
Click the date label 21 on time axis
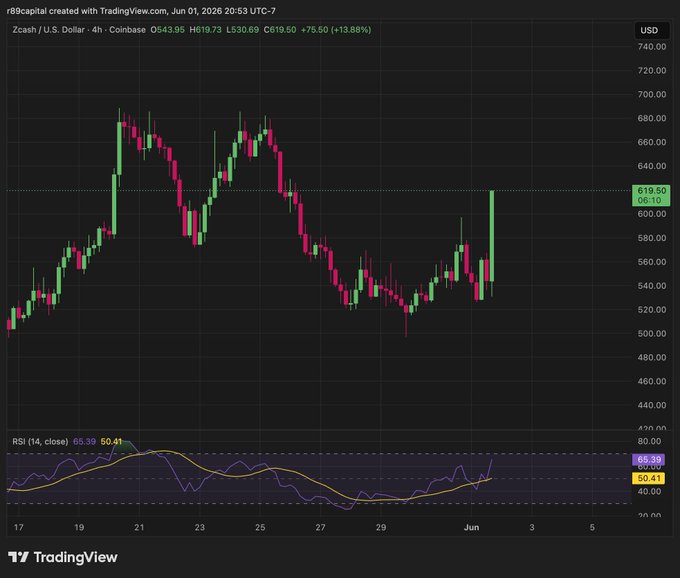pyautogui.click(x=139, y=527)
